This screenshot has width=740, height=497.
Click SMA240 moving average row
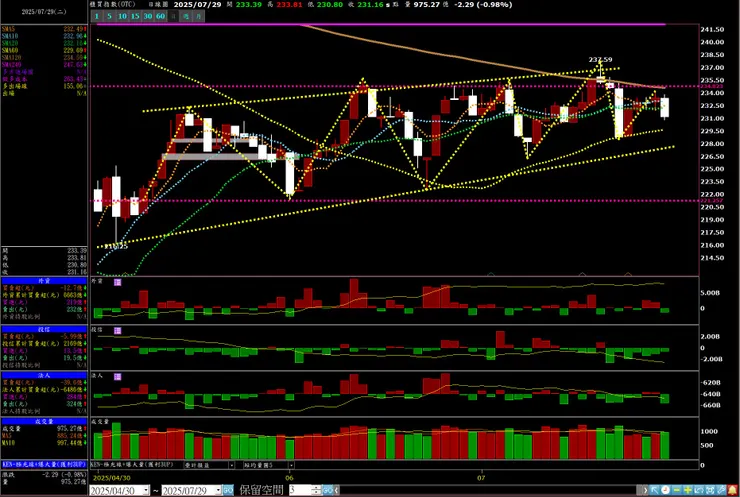pyautogui.click(x=44, y=65)
